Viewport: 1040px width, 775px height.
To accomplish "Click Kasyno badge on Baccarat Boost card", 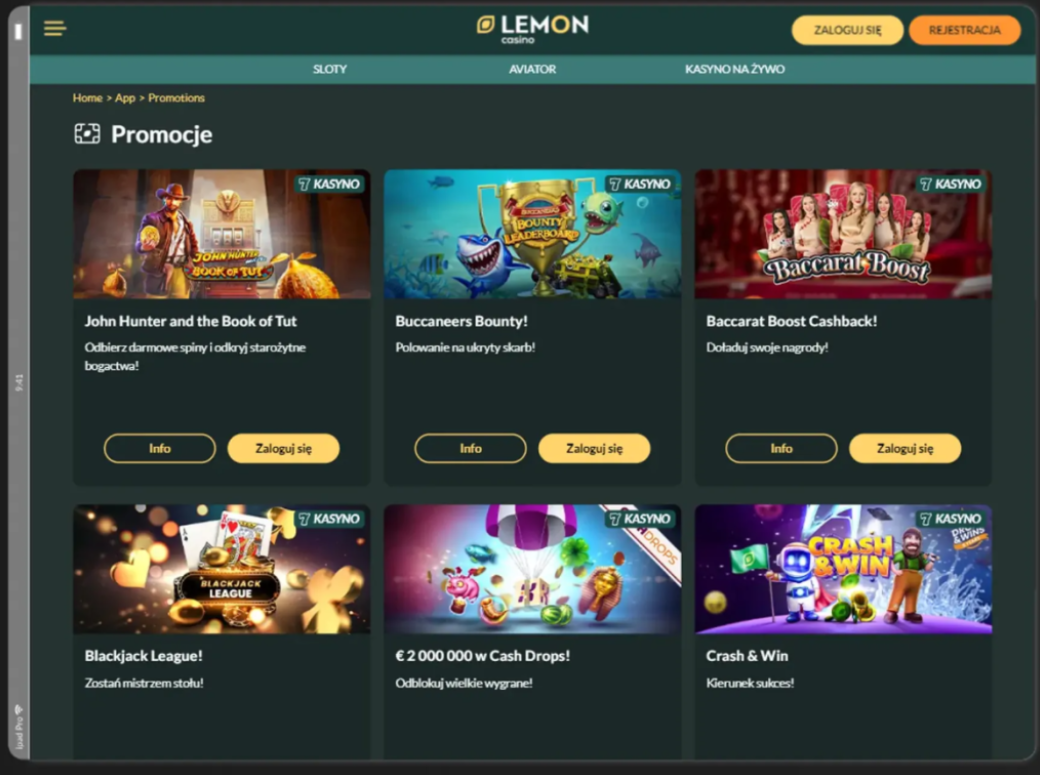I will tap(951, 184).
